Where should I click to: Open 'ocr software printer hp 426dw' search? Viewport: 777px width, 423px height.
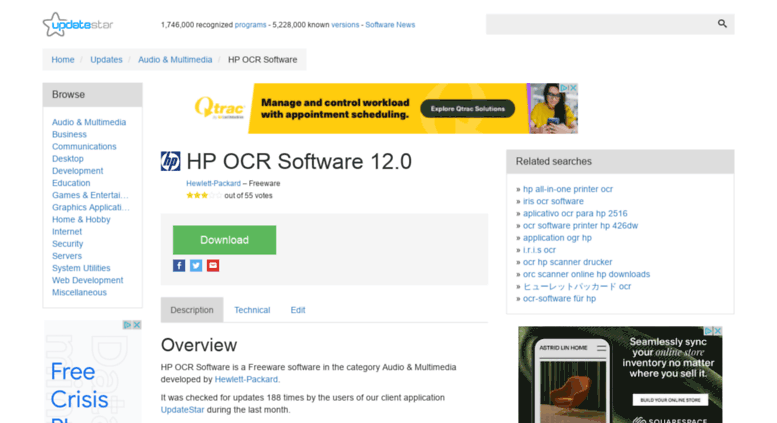(x=580, y=225)
